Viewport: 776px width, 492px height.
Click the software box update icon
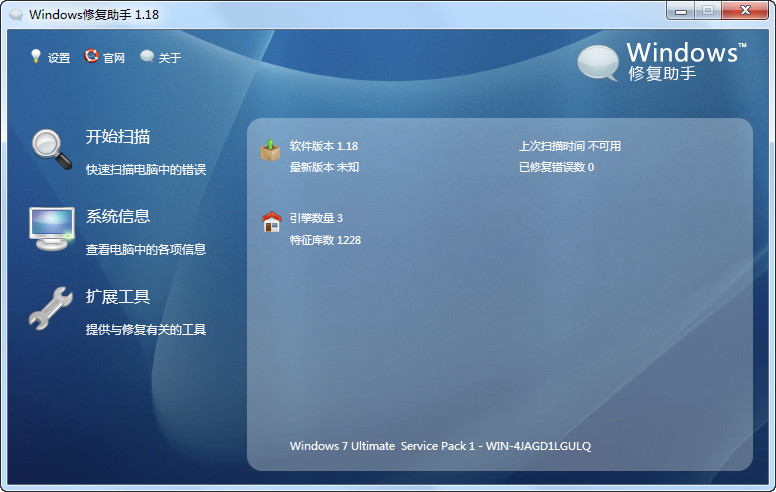[270, 150]
